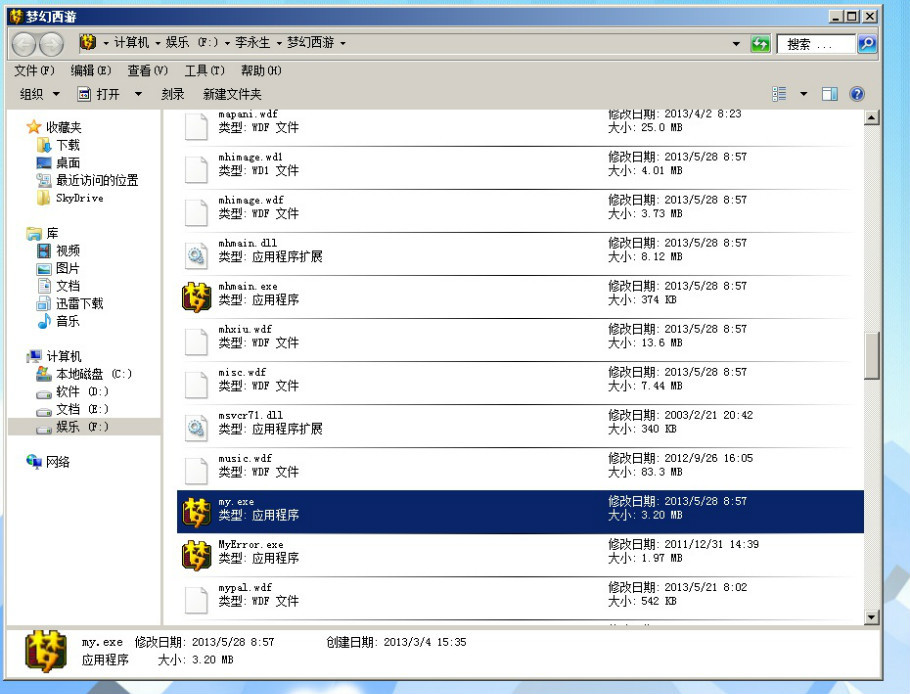
Task: Select 文档 library in sidebar
Action: pyautogui.click(x=68, y=285)
